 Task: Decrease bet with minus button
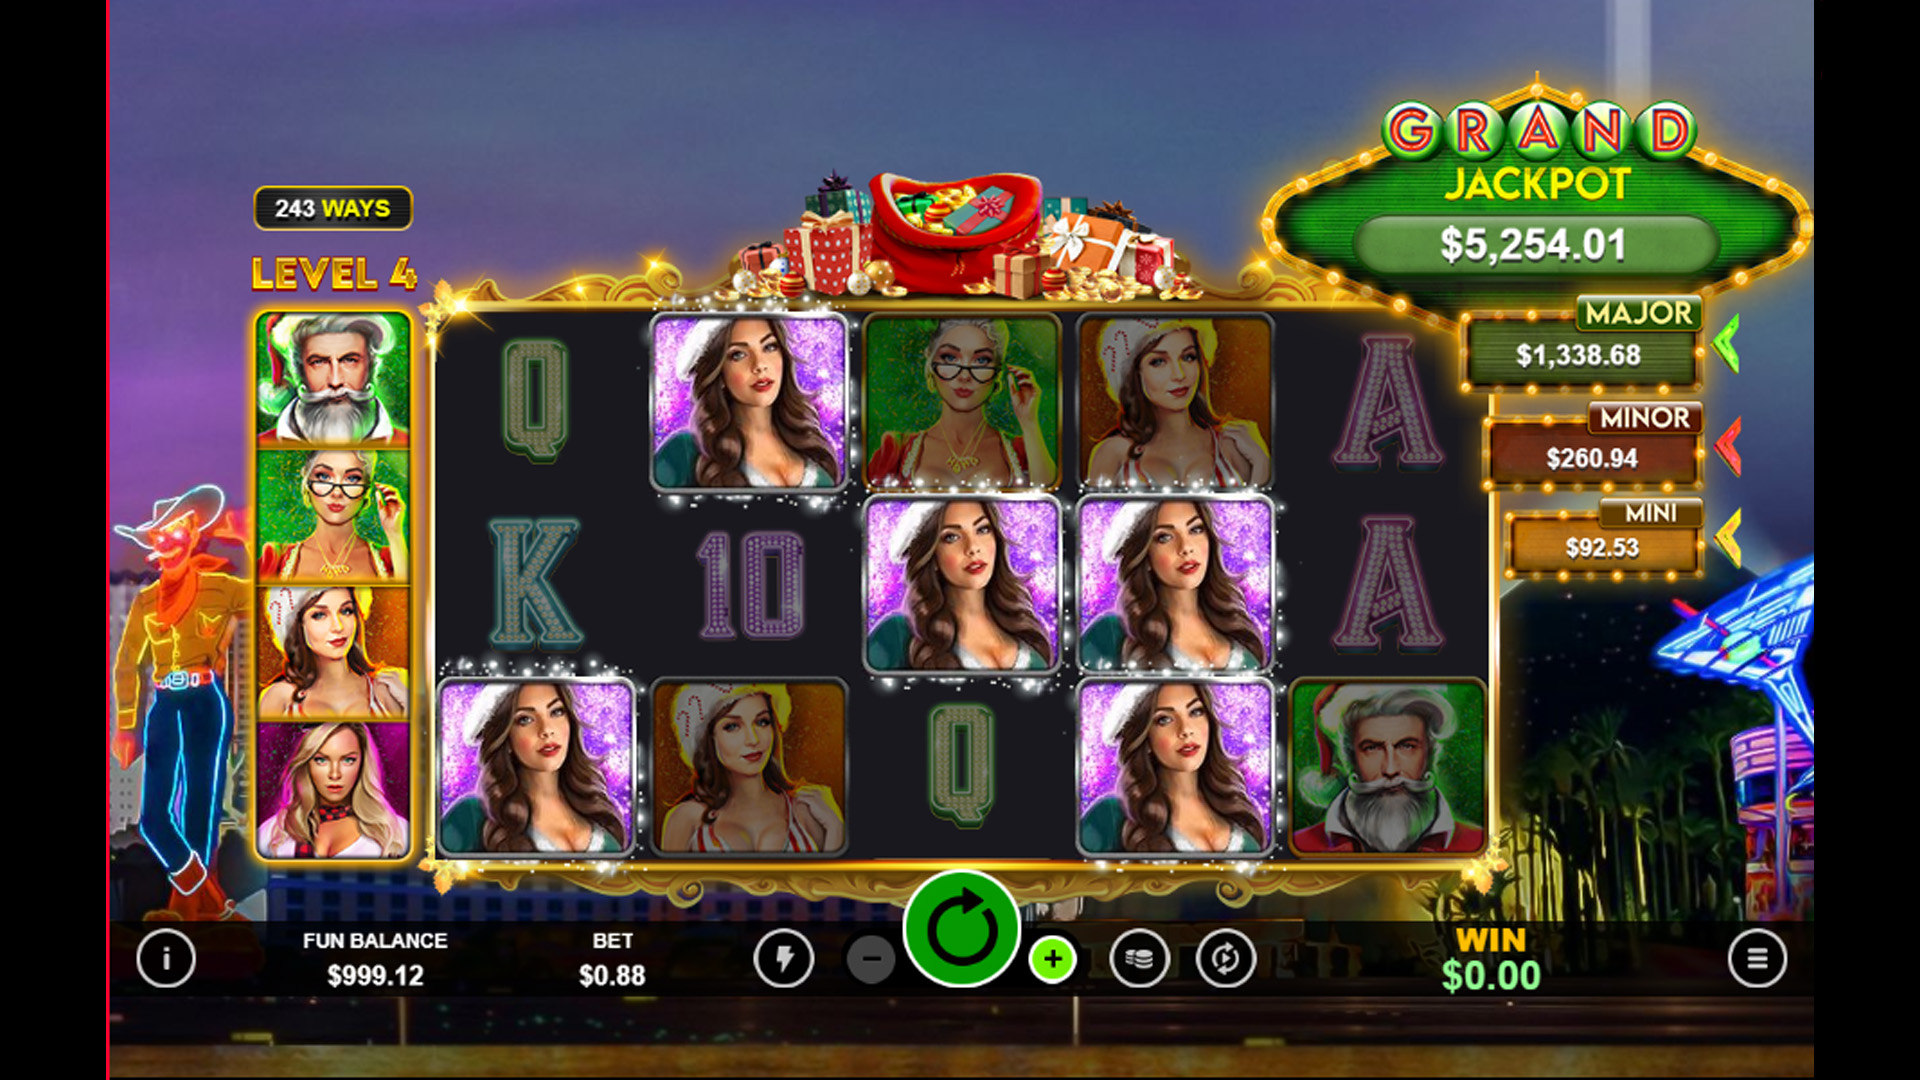pyautogui.click(x=871, y=960)
